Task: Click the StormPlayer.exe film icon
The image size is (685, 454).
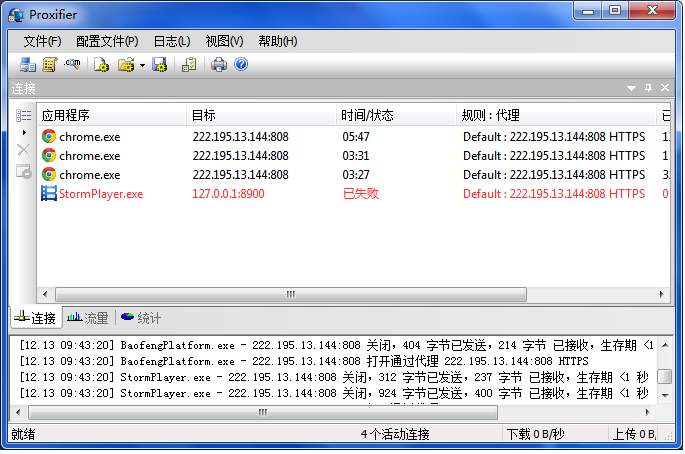Action: tap(49, 193)
